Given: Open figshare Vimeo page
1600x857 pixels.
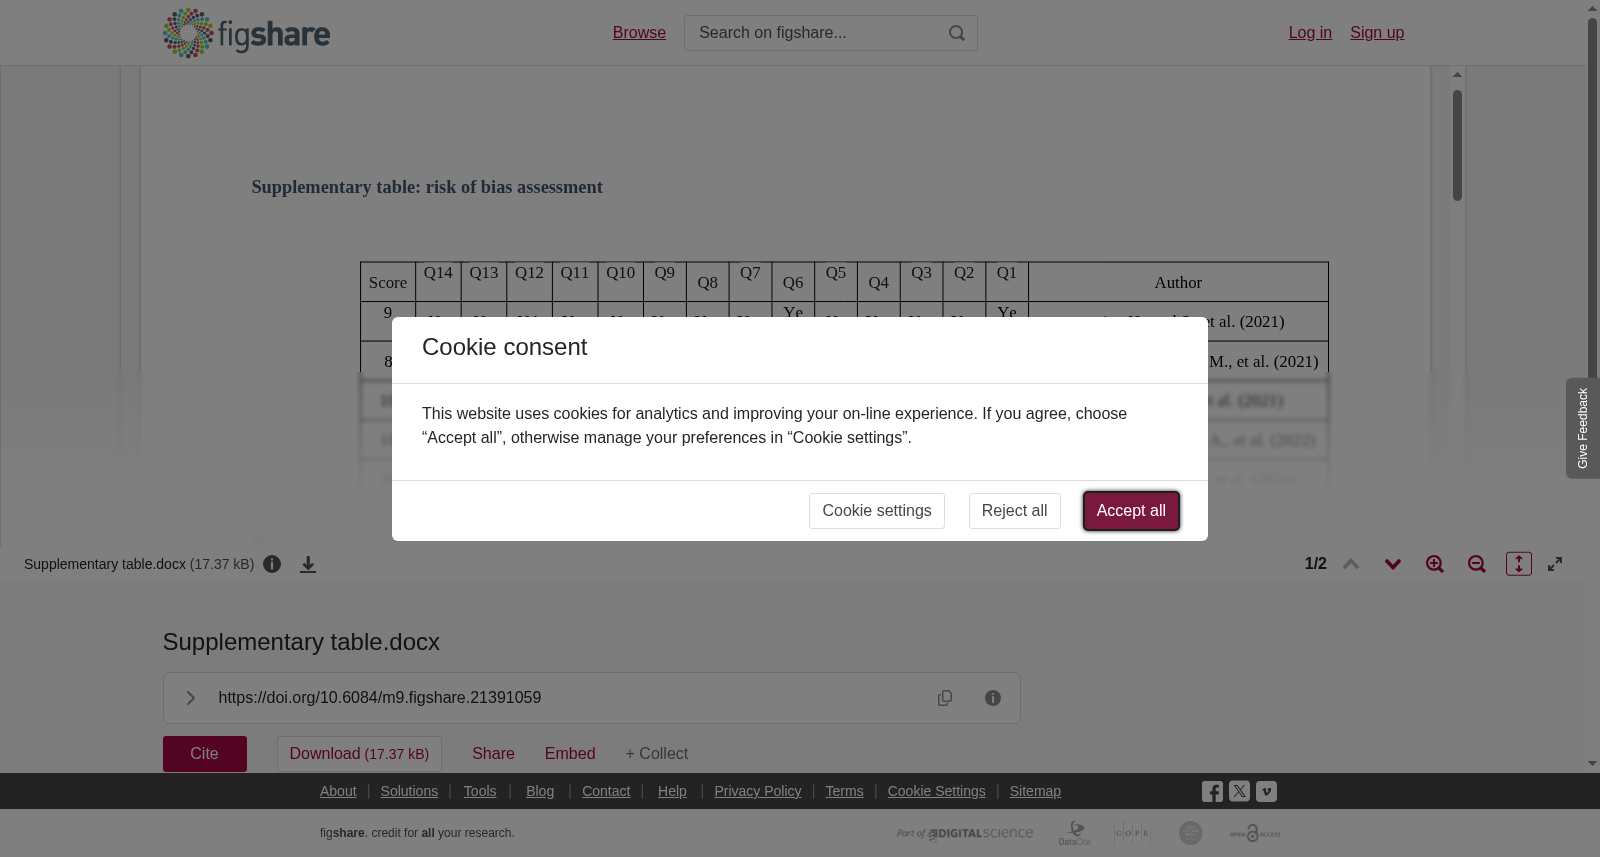Looking at the screenshot, I should pos(1266,791).
